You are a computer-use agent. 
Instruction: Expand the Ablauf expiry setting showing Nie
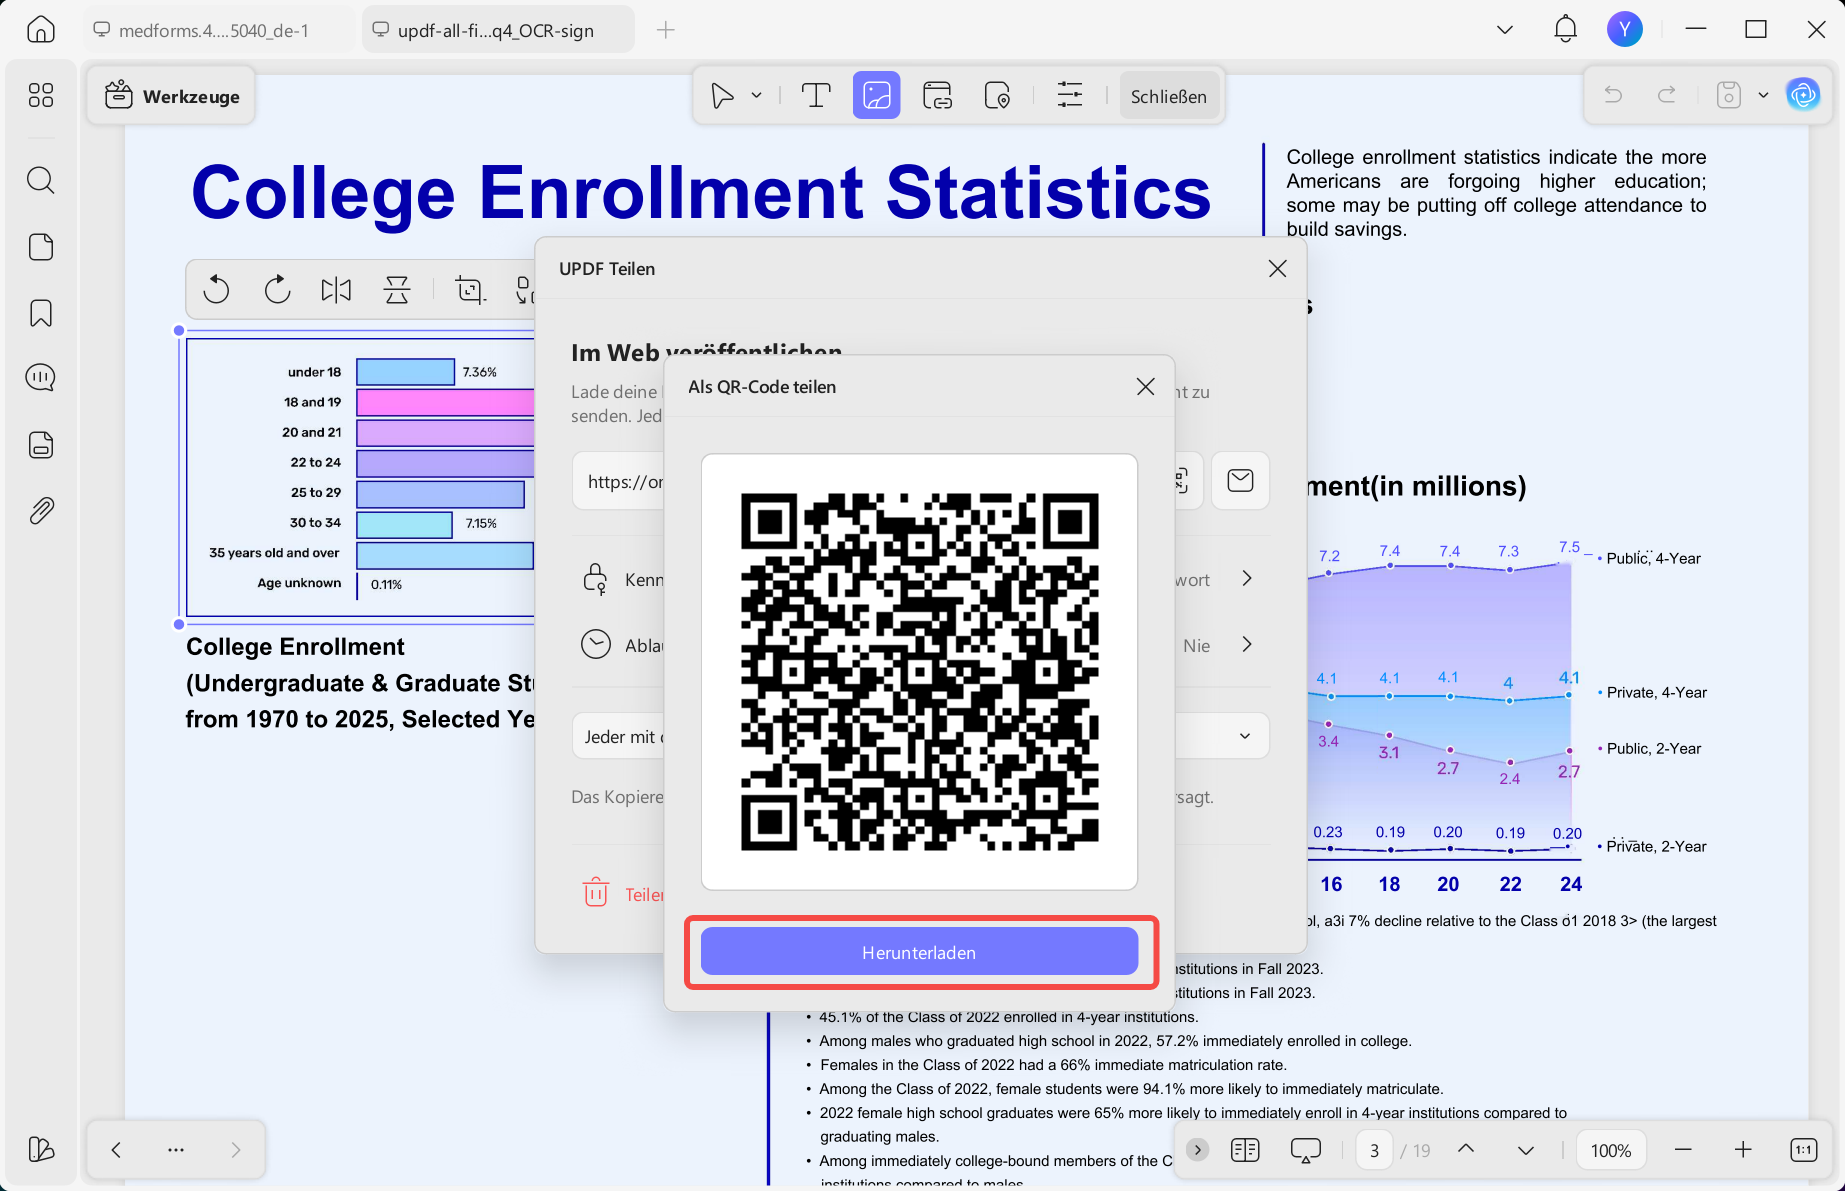point(1247,645)
